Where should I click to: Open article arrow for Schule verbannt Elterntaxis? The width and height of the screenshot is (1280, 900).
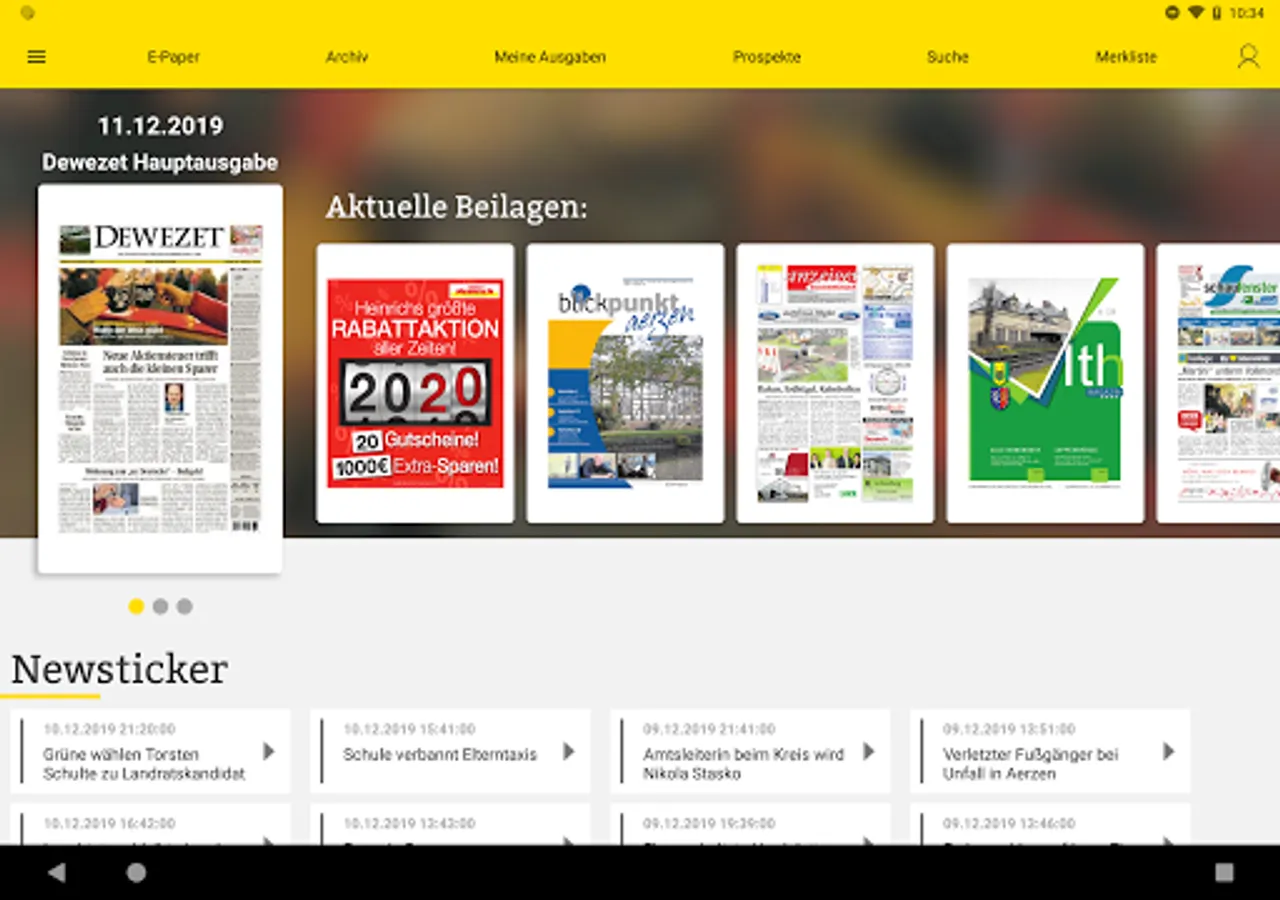tap(568, 751)
